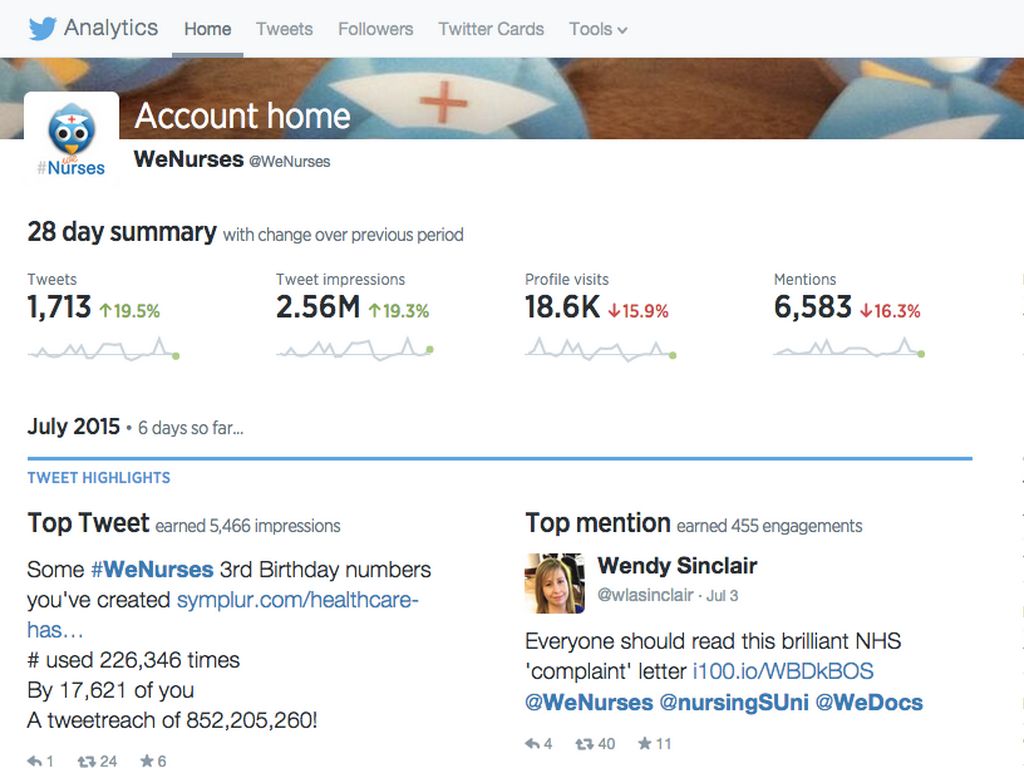
Task: Retweet Wendy Sinclair's top mention
Action: tap(583, 743)
